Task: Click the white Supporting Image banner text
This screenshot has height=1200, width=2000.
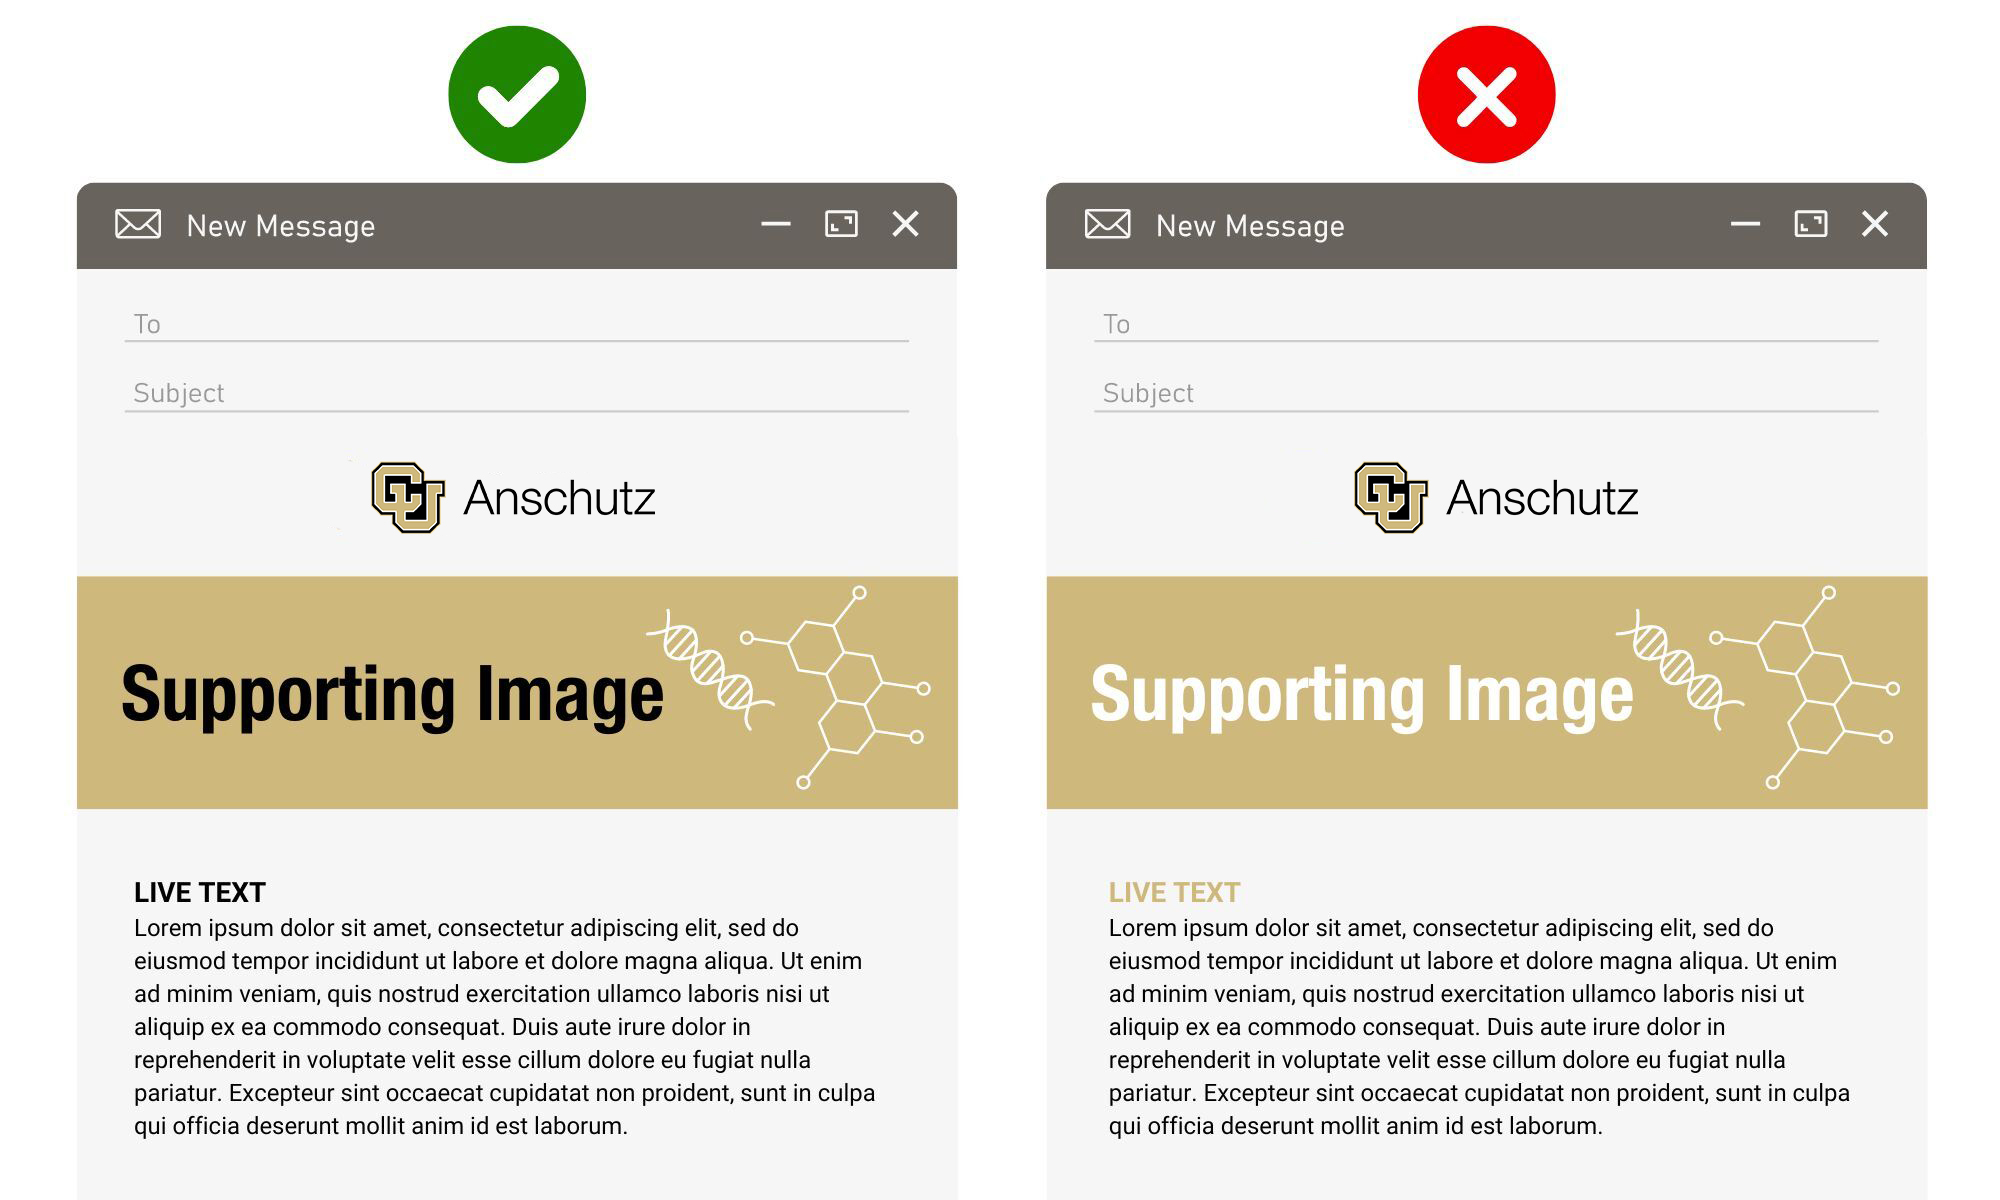Action: 1362,694
